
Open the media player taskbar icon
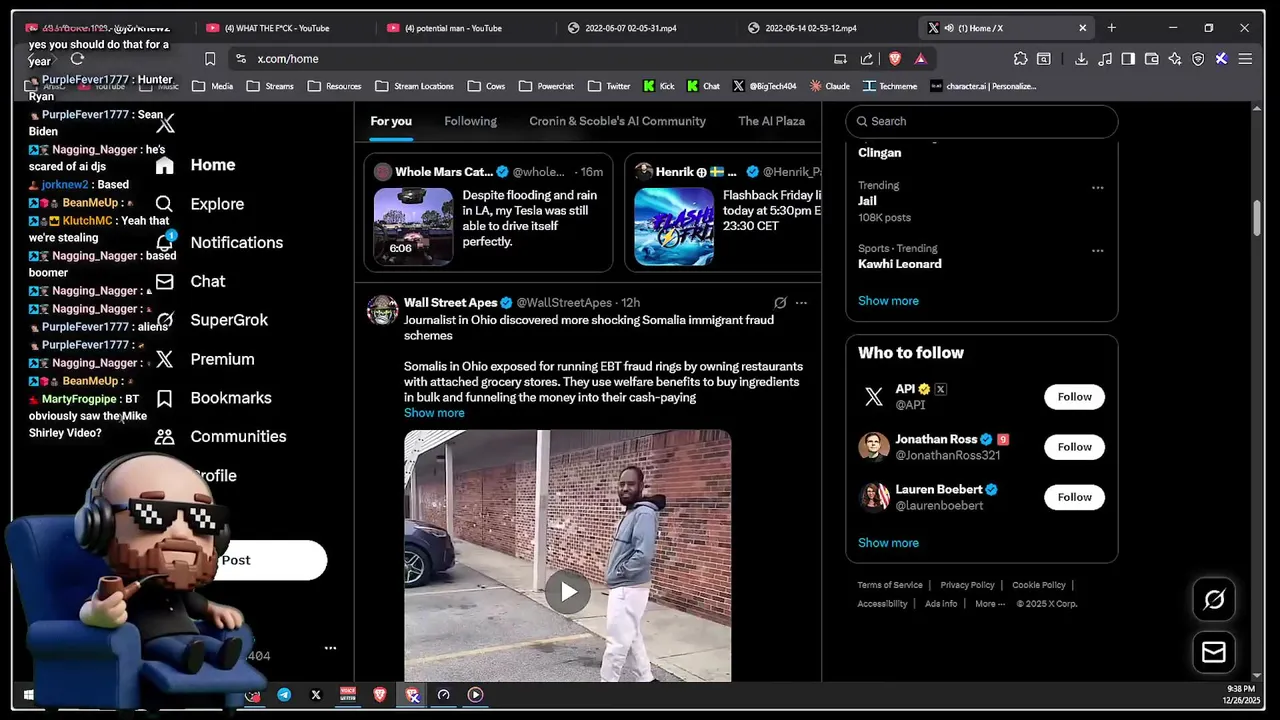(475, 695)
